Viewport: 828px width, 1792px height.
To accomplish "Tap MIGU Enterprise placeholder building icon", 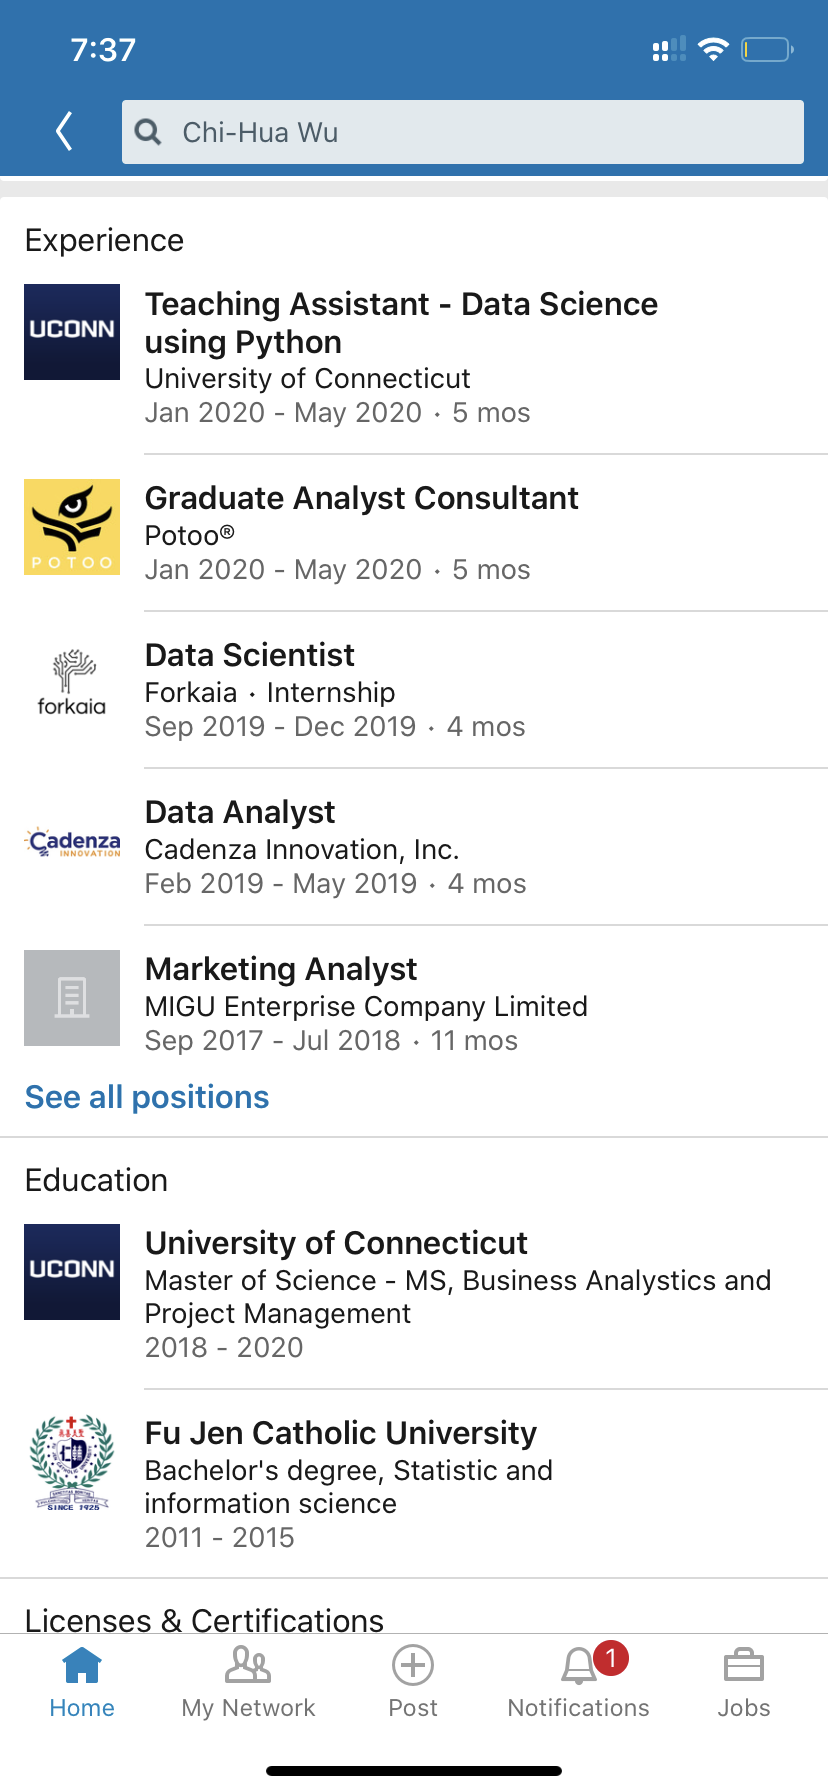I will [72, 998].
